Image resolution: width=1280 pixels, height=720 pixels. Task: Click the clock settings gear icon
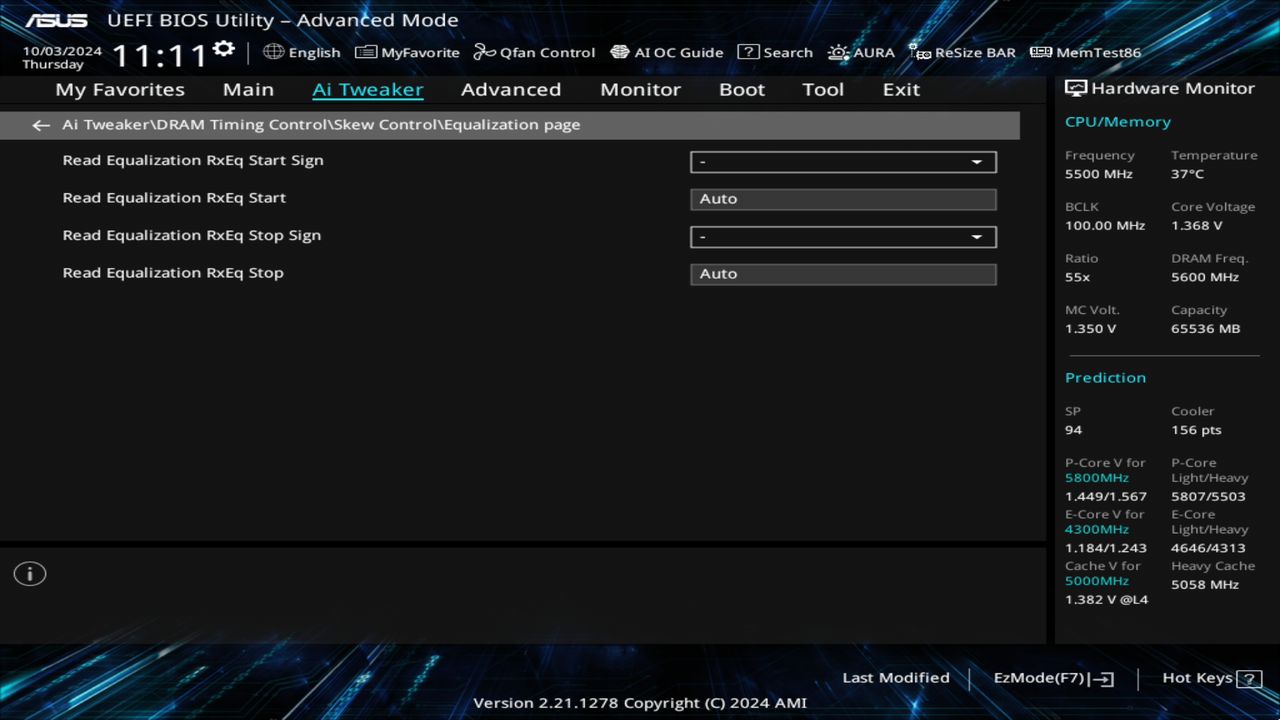point(222,47)
